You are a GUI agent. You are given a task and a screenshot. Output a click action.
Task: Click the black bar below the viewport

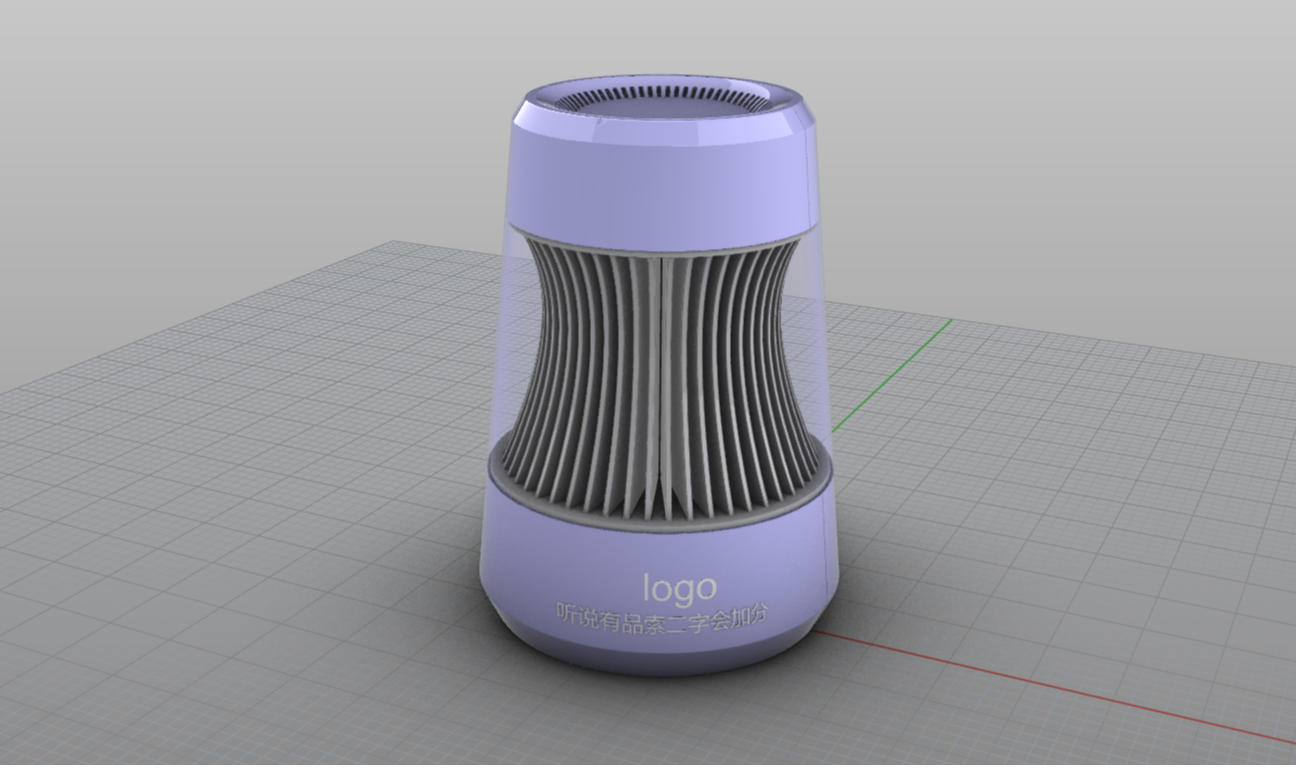[x=648, y=767]
